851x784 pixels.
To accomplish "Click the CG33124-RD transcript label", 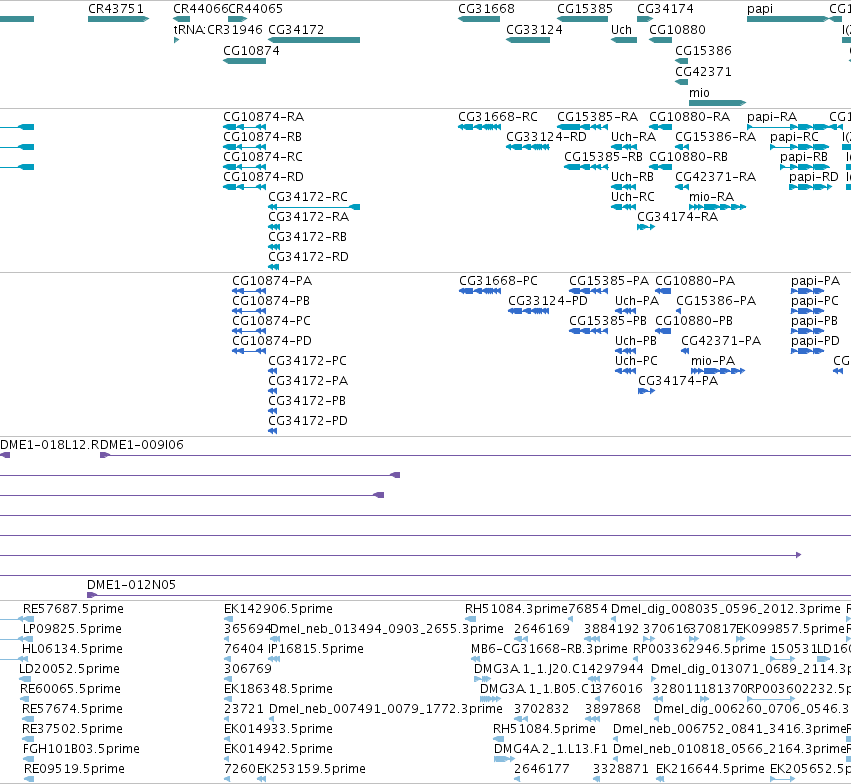I will (547, 137).
